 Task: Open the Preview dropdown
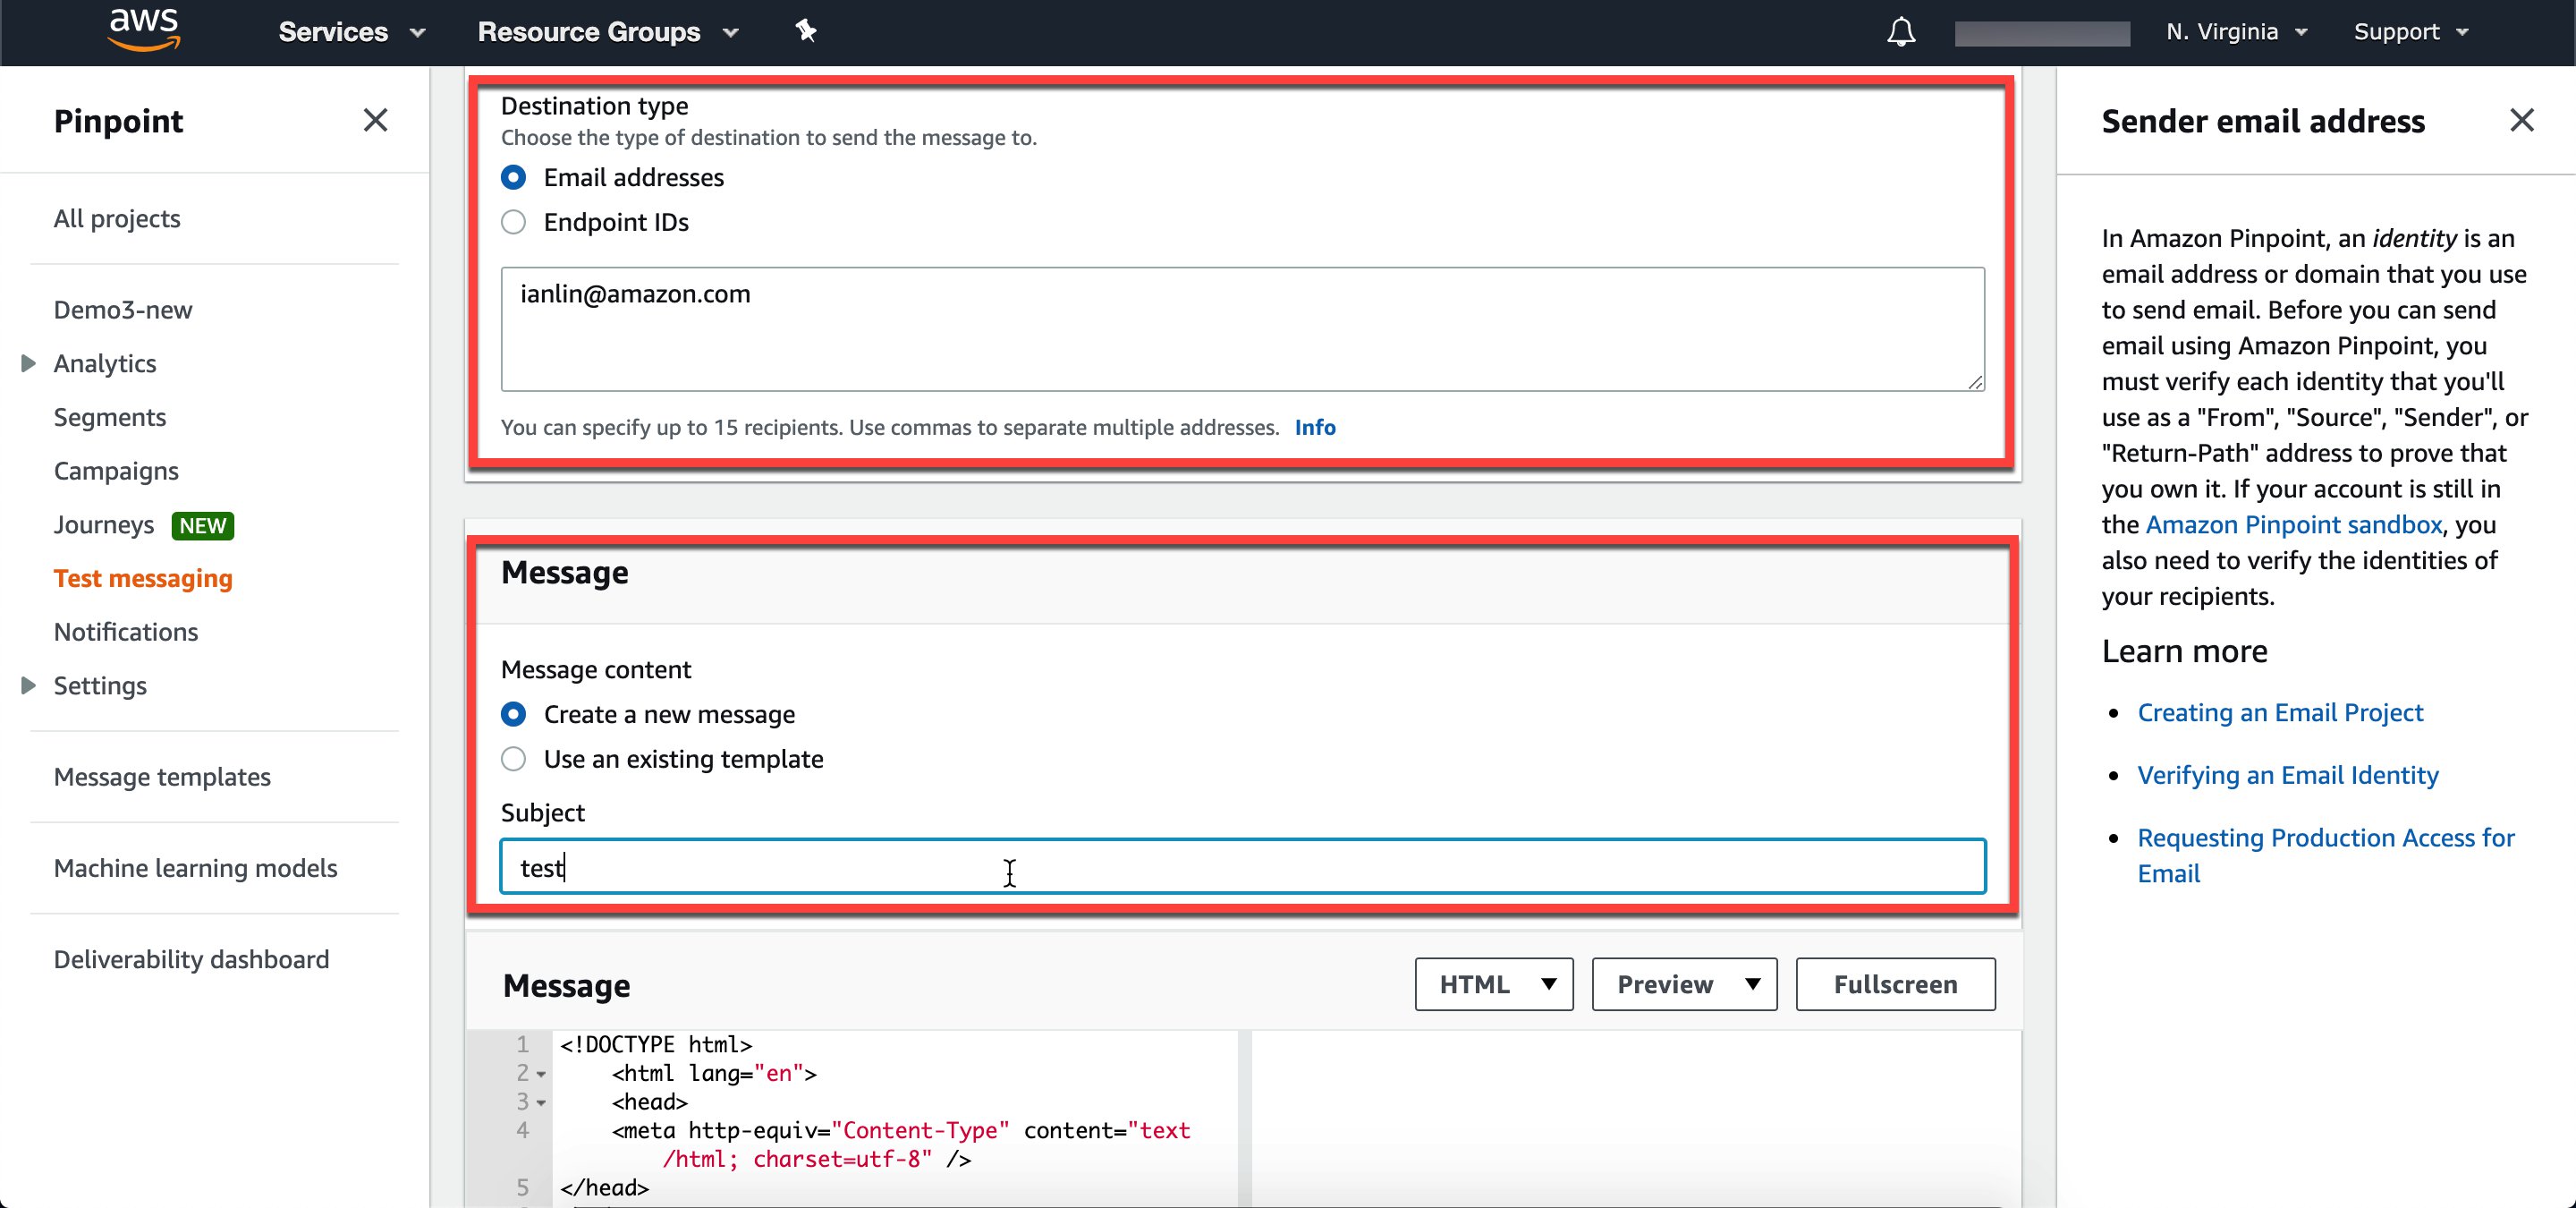tap(1684, 984)
